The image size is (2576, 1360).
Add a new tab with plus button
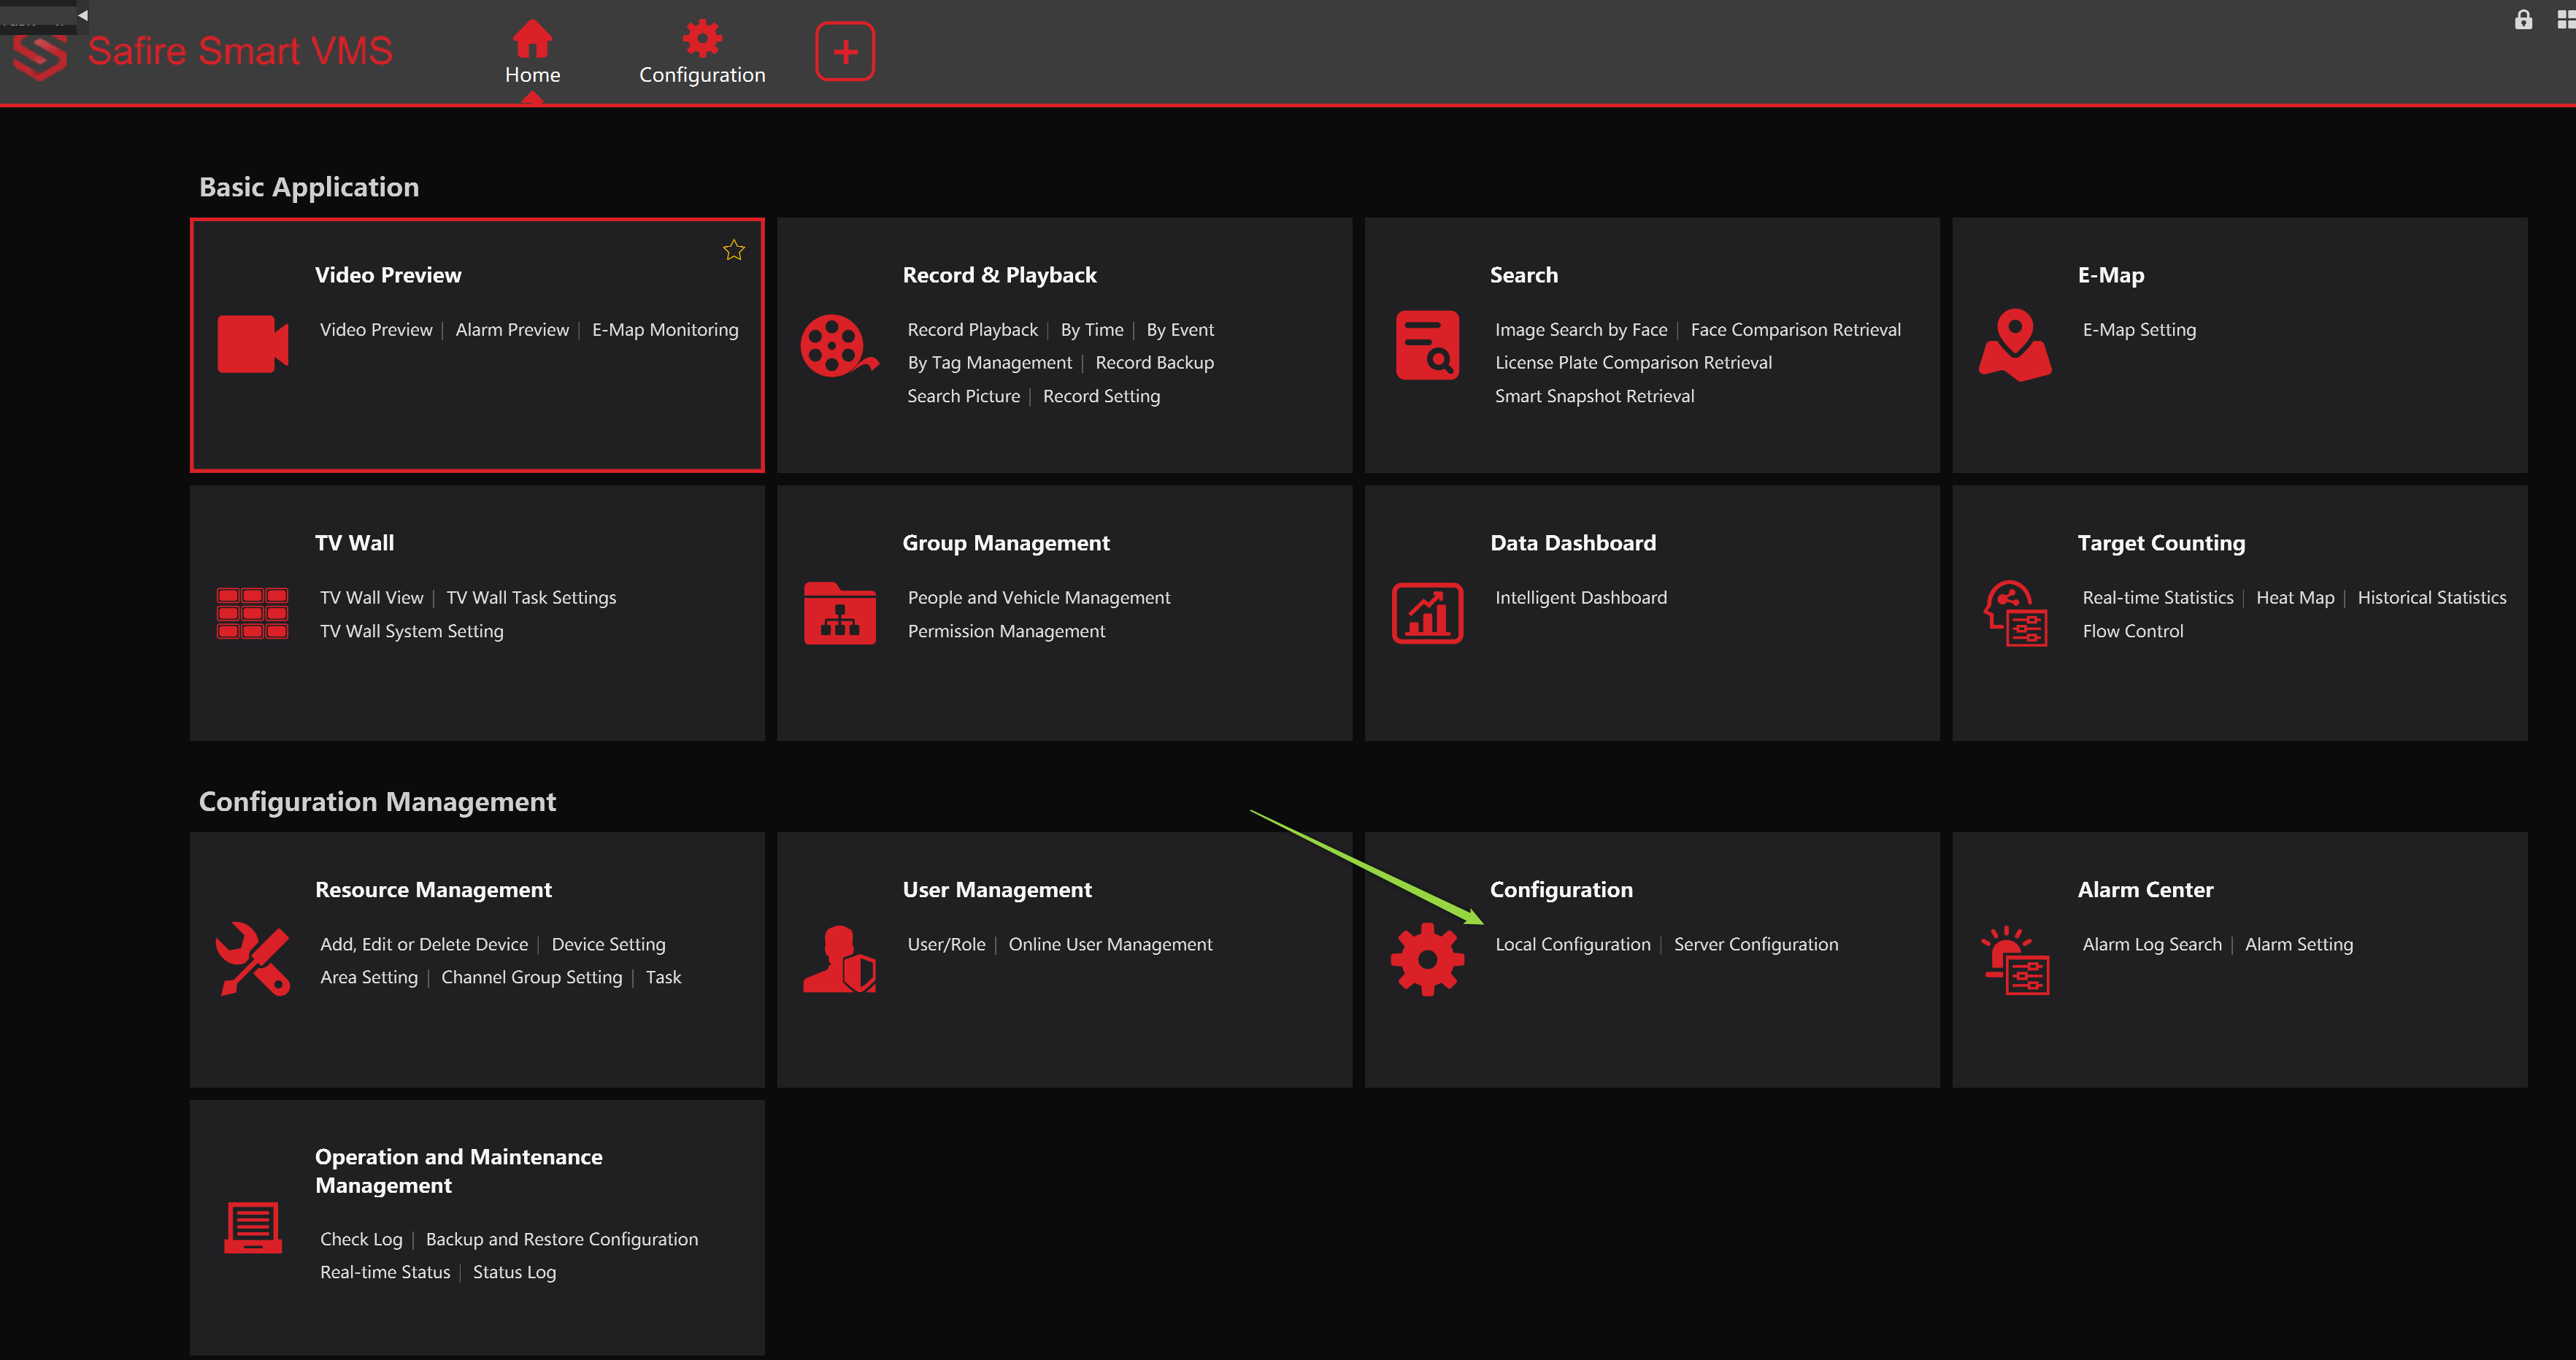tap(845, 51)
